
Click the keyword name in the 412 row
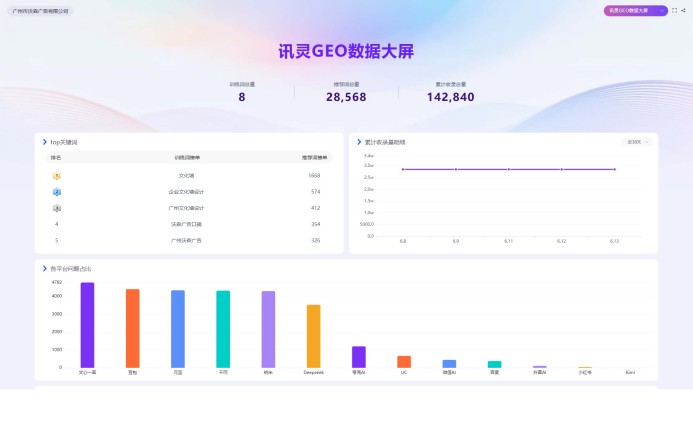186,208
